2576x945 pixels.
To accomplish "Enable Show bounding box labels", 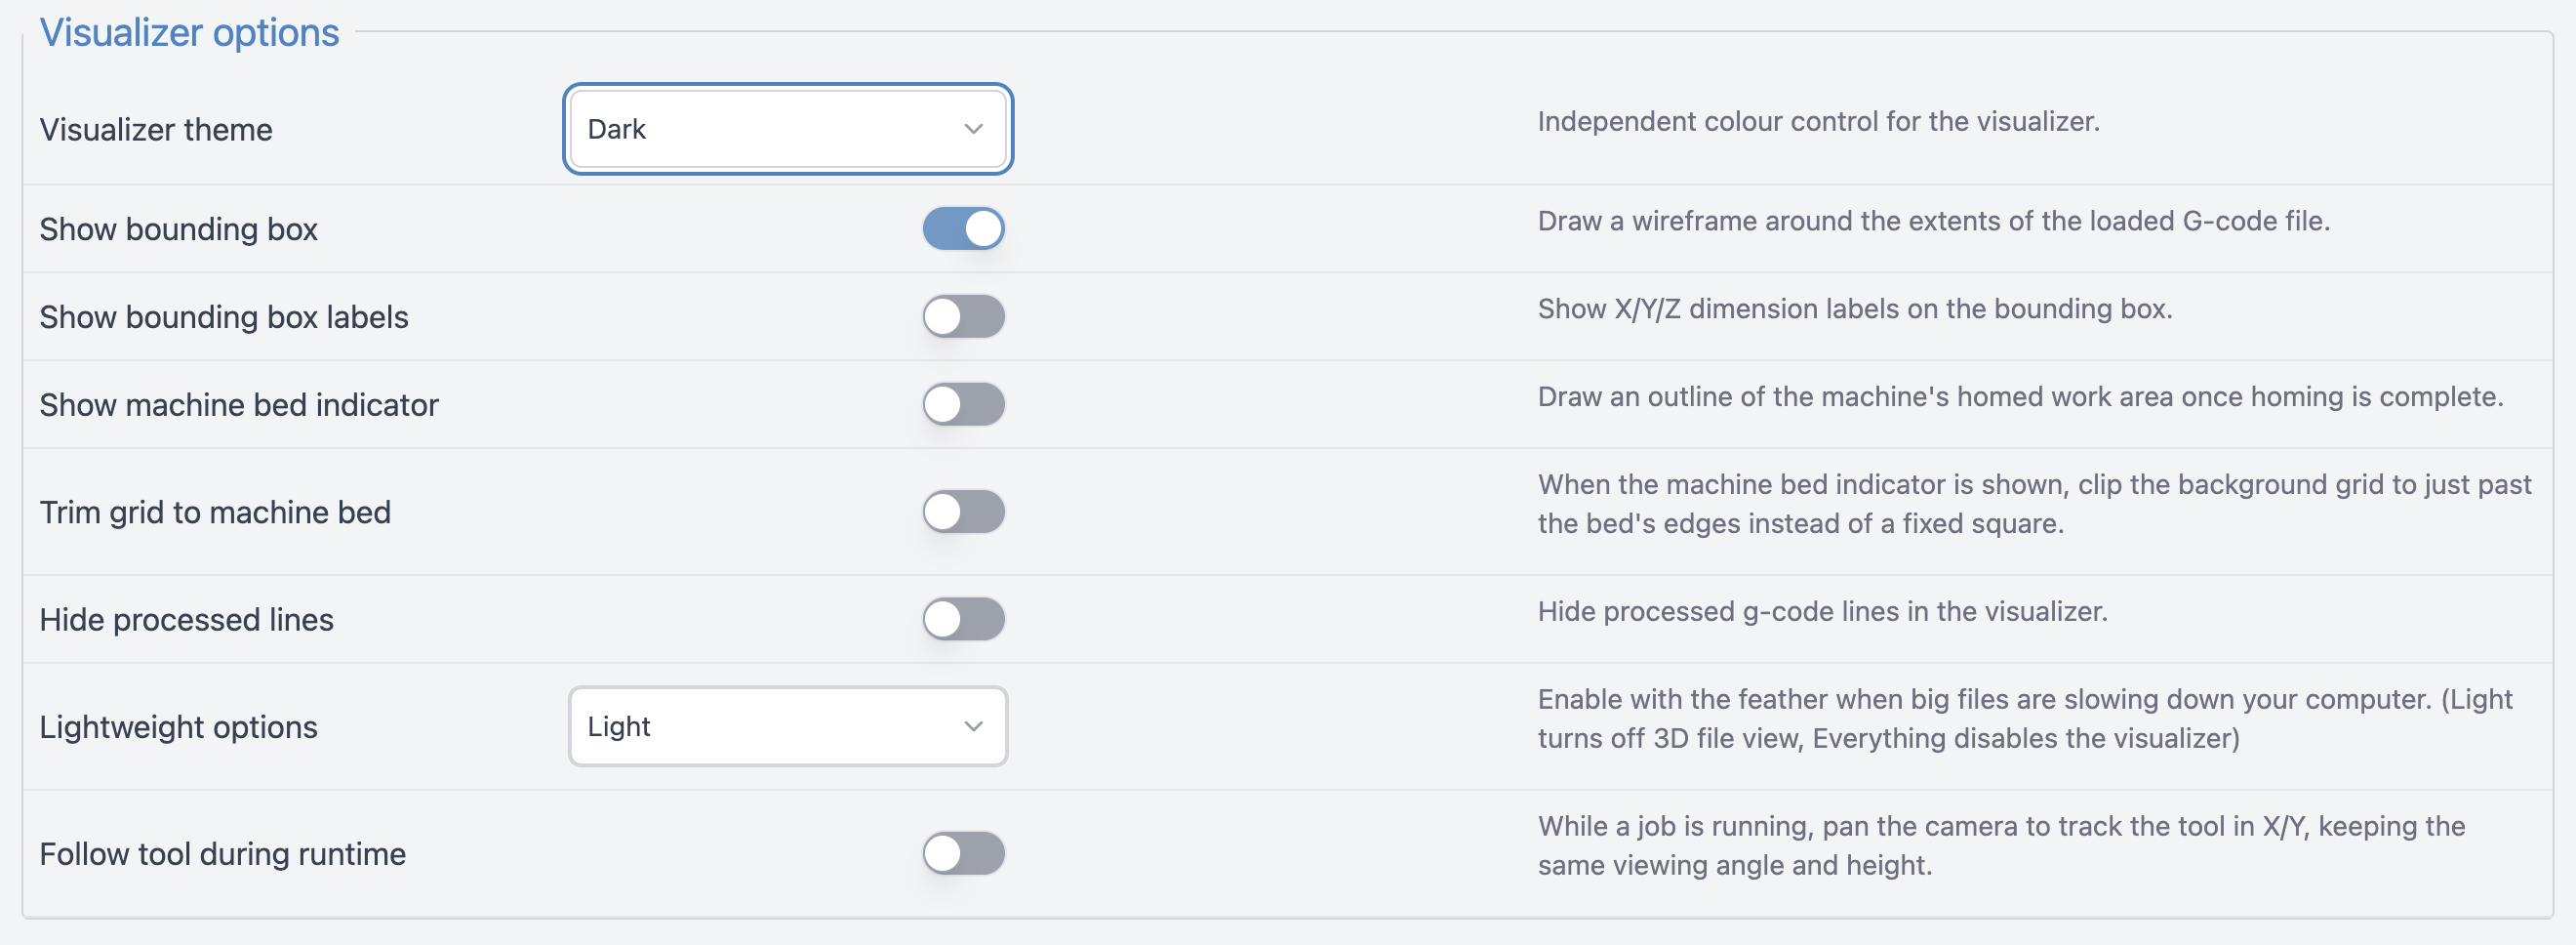I will click(x=963, y=317).
